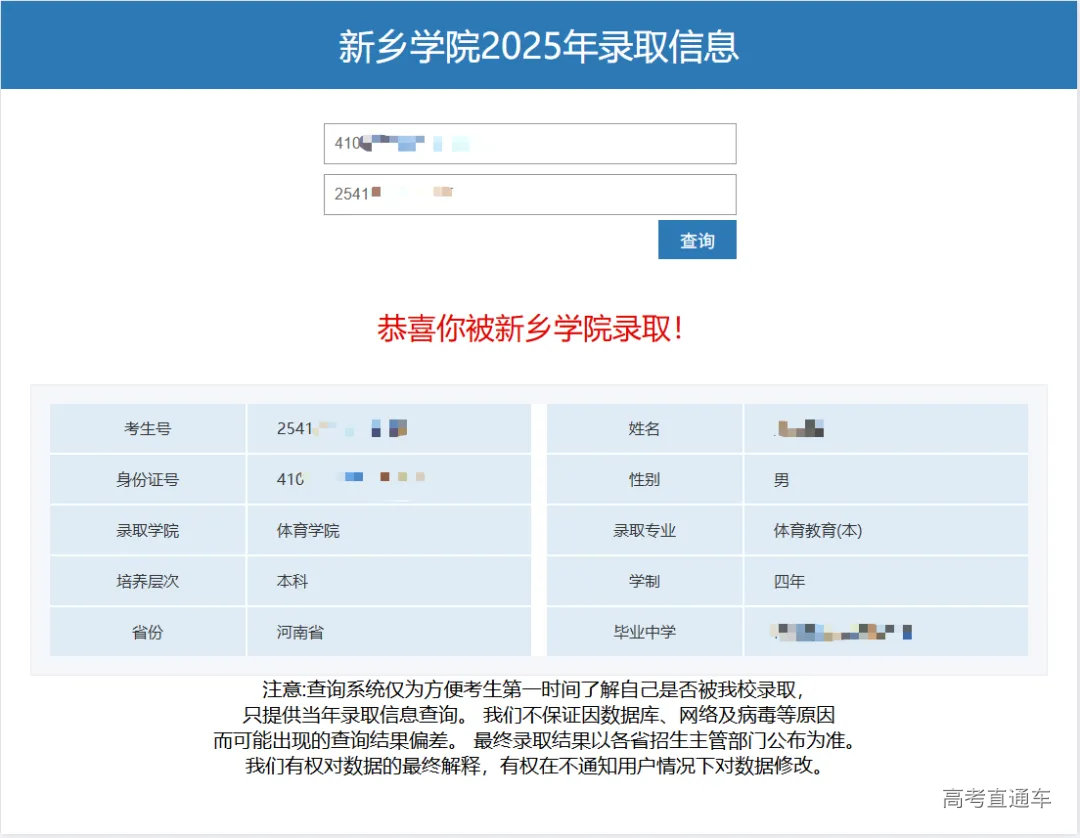This screenshot has width=1080, height=838.
Task: Select the 录取学院 label cell
Action: tap(146, 530)
